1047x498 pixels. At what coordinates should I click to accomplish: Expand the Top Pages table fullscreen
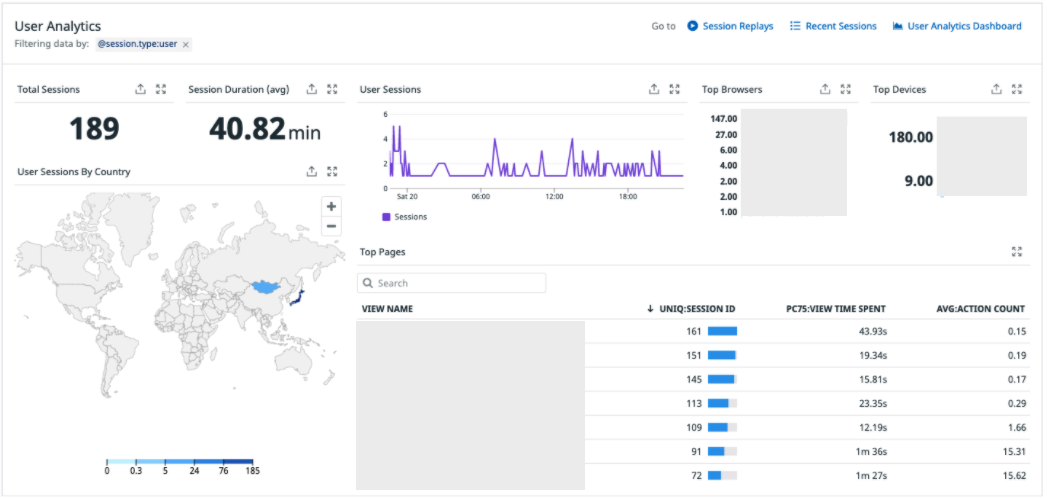(x=1016, y=252)
